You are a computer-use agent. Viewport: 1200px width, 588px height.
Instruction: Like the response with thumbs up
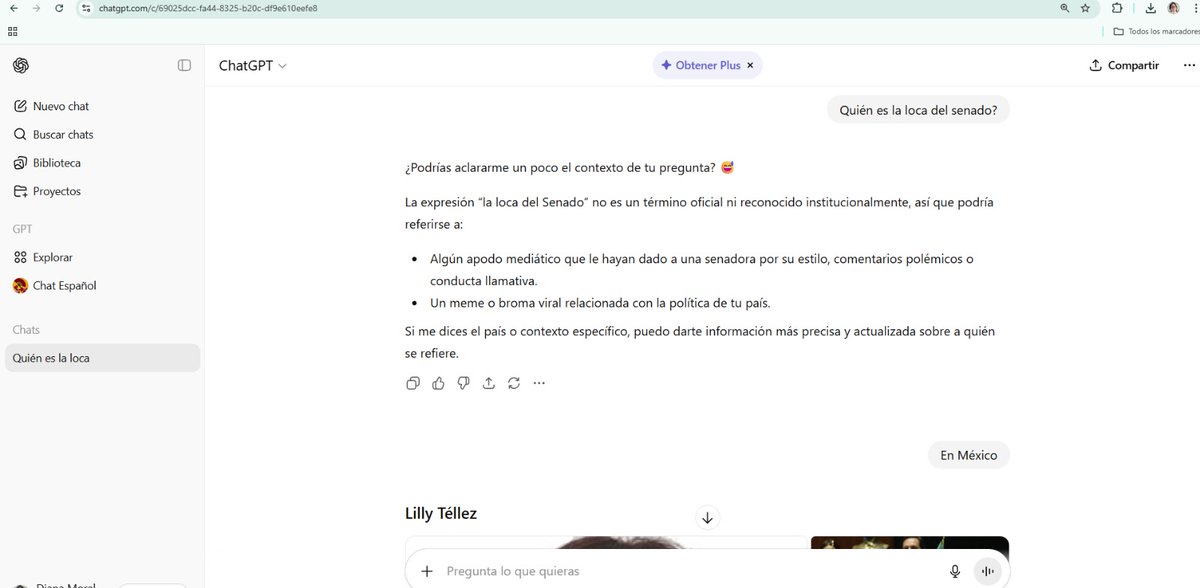pyautogui.click(x=438, y=383)
